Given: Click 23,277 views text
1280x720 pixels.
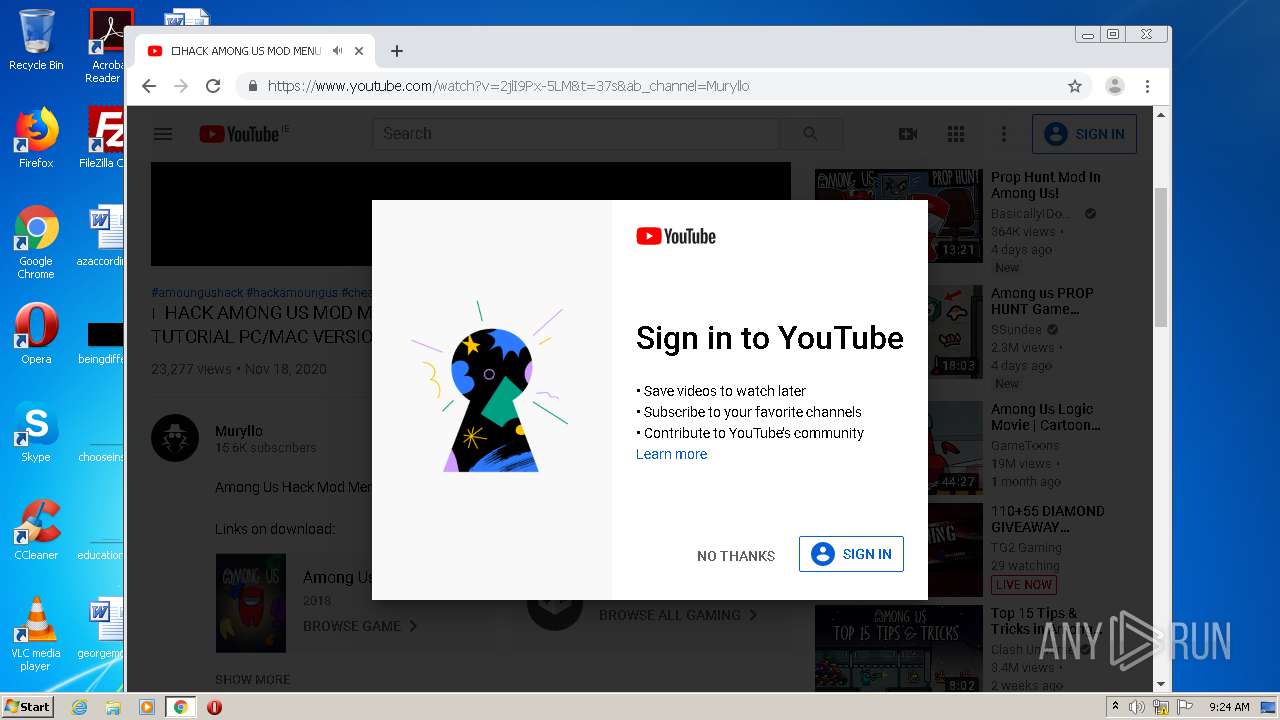Looking at the screenshot, I should pyautogui.click(x=191, y=369).
